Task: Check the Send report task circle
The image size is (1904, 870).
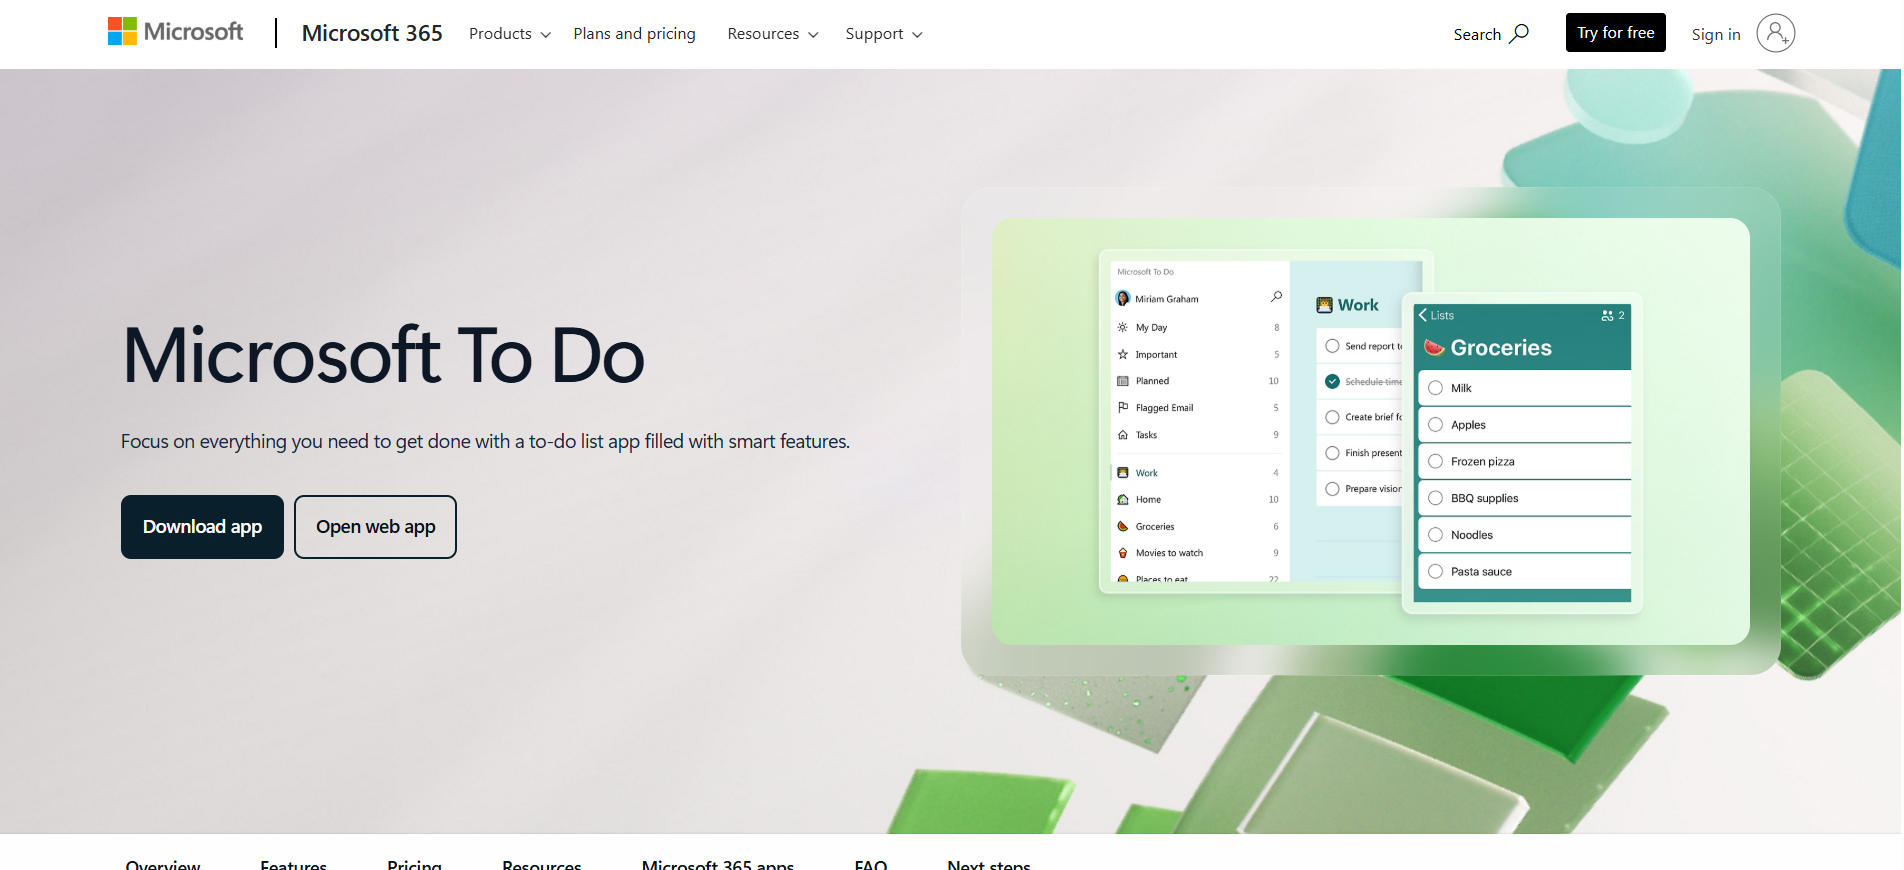Action: click(1332, 346)
